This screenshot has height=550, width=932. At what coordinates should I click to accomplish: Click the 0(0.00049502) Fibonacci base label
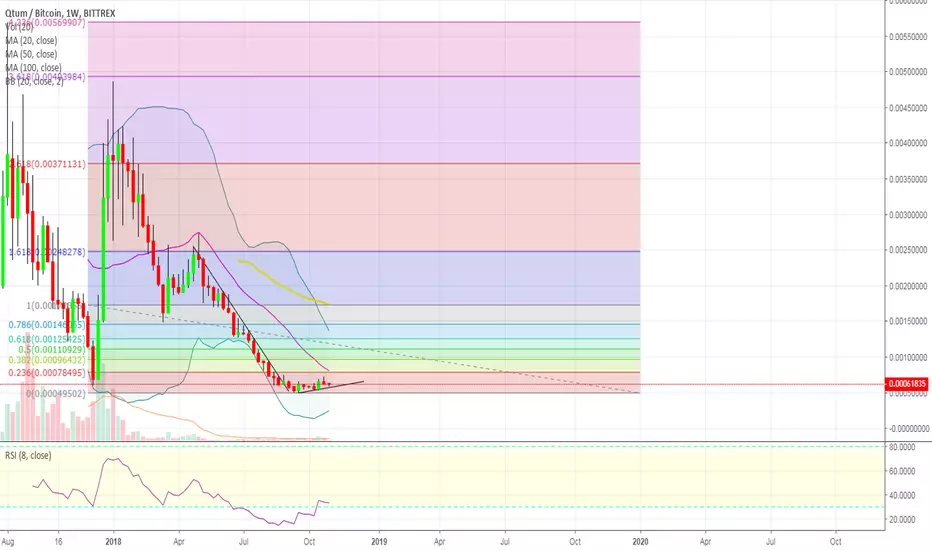[x=56, y=394]
